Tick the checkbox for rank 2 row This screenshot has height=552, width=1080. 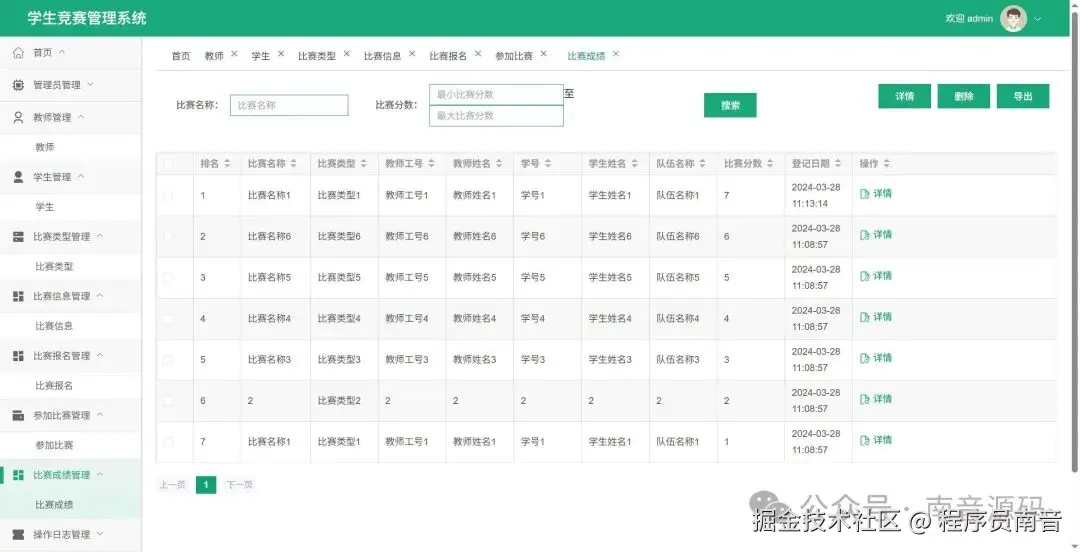pyautogui.click(x=168, y=236)
